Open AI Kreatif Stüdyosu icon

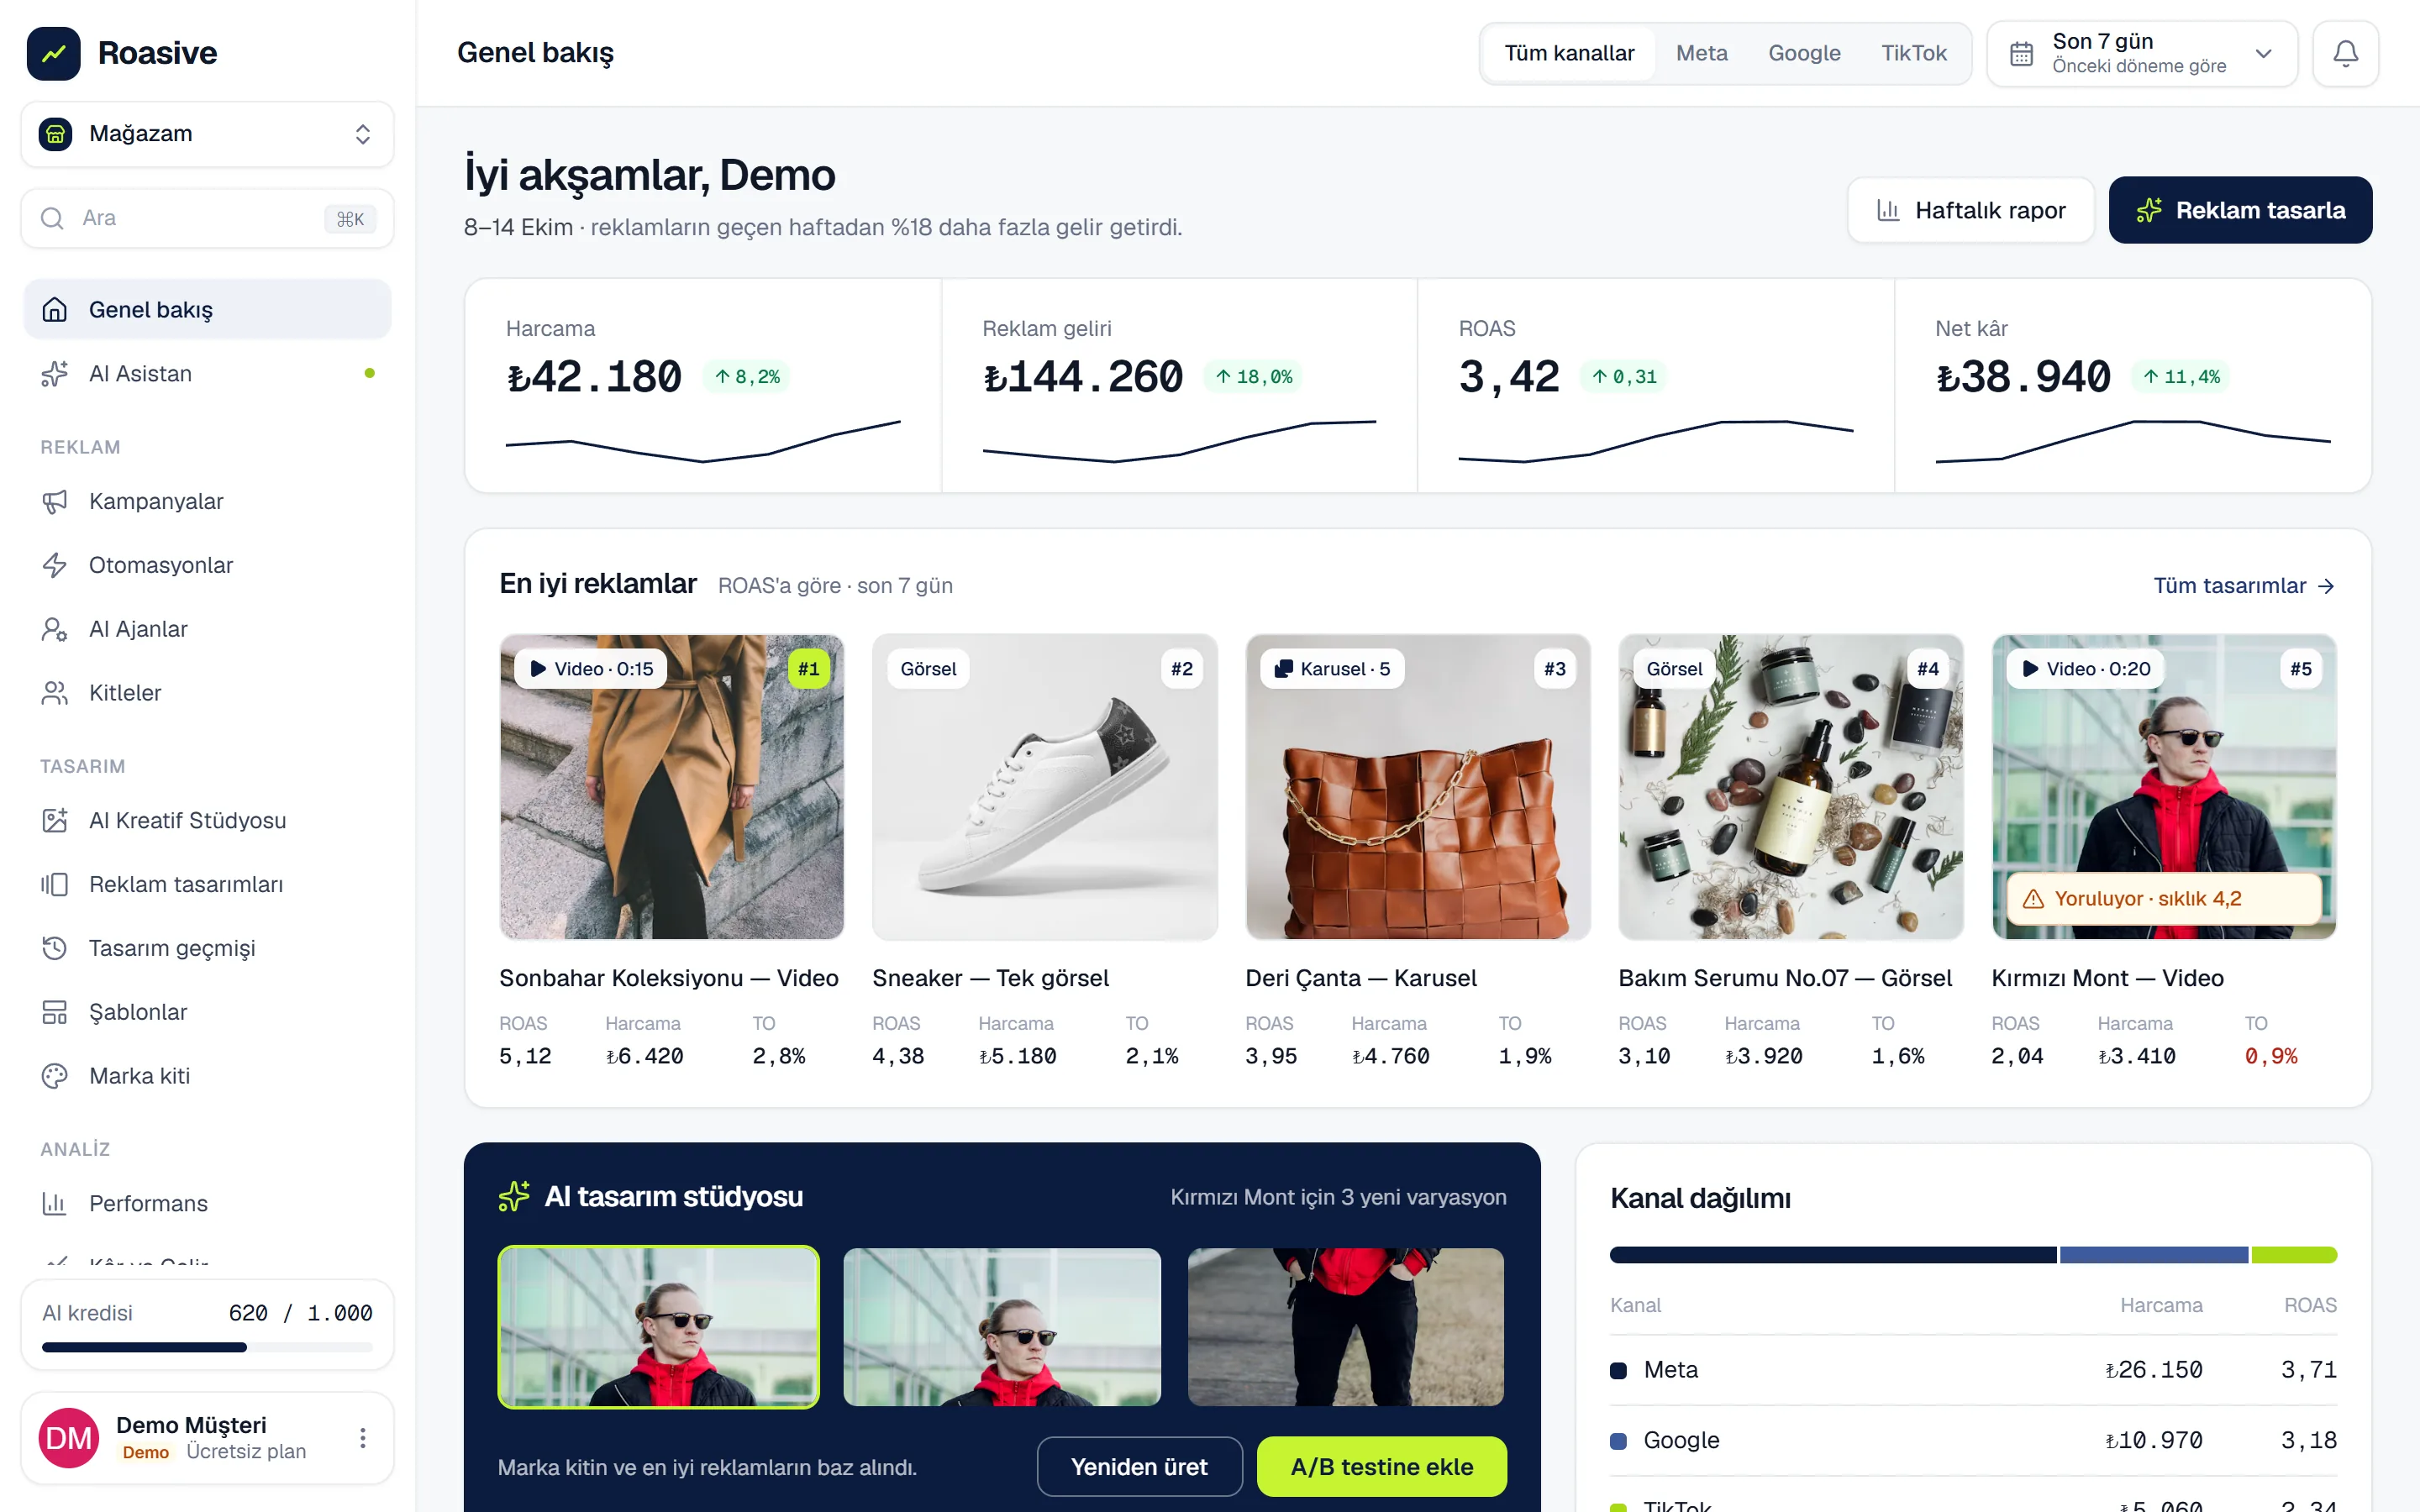coord(55,820)
